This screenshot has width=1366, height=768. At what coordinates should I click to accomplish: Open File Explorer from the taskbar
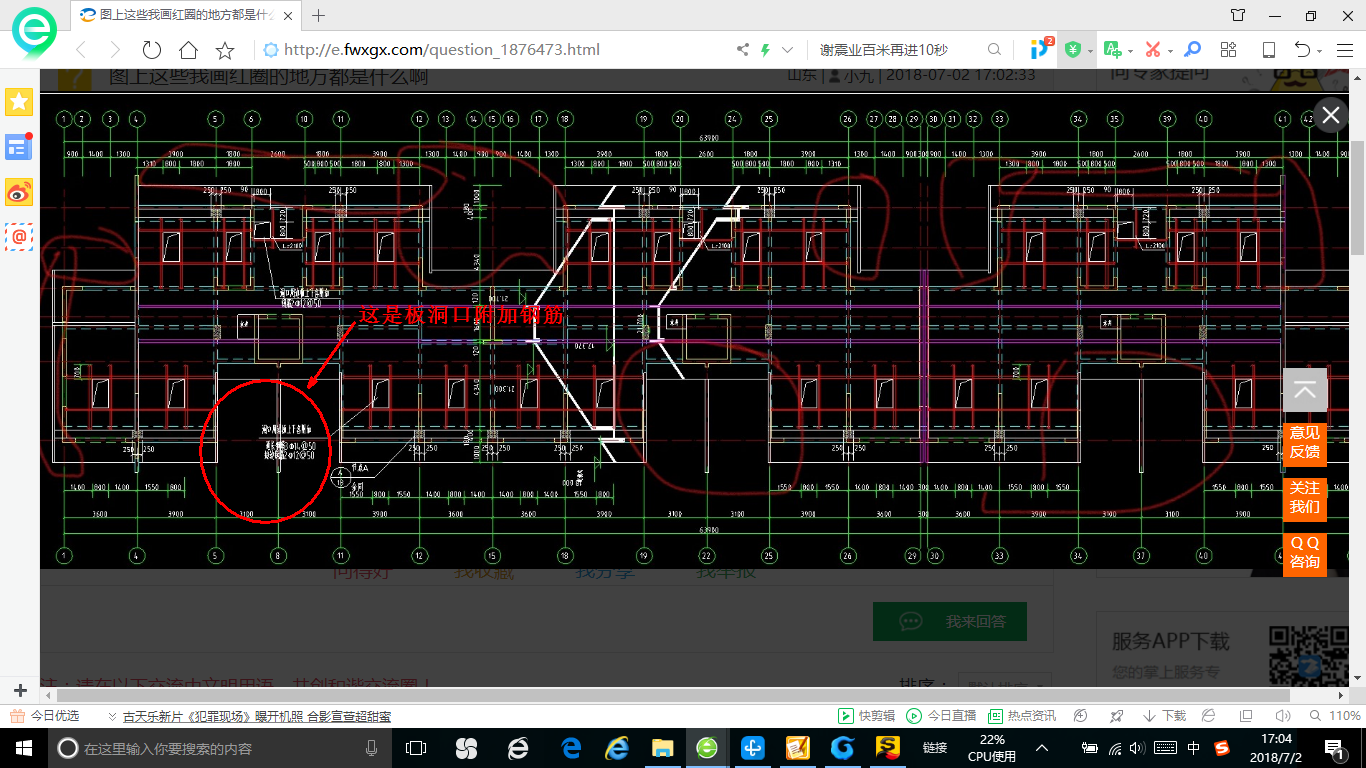point(662,748)
